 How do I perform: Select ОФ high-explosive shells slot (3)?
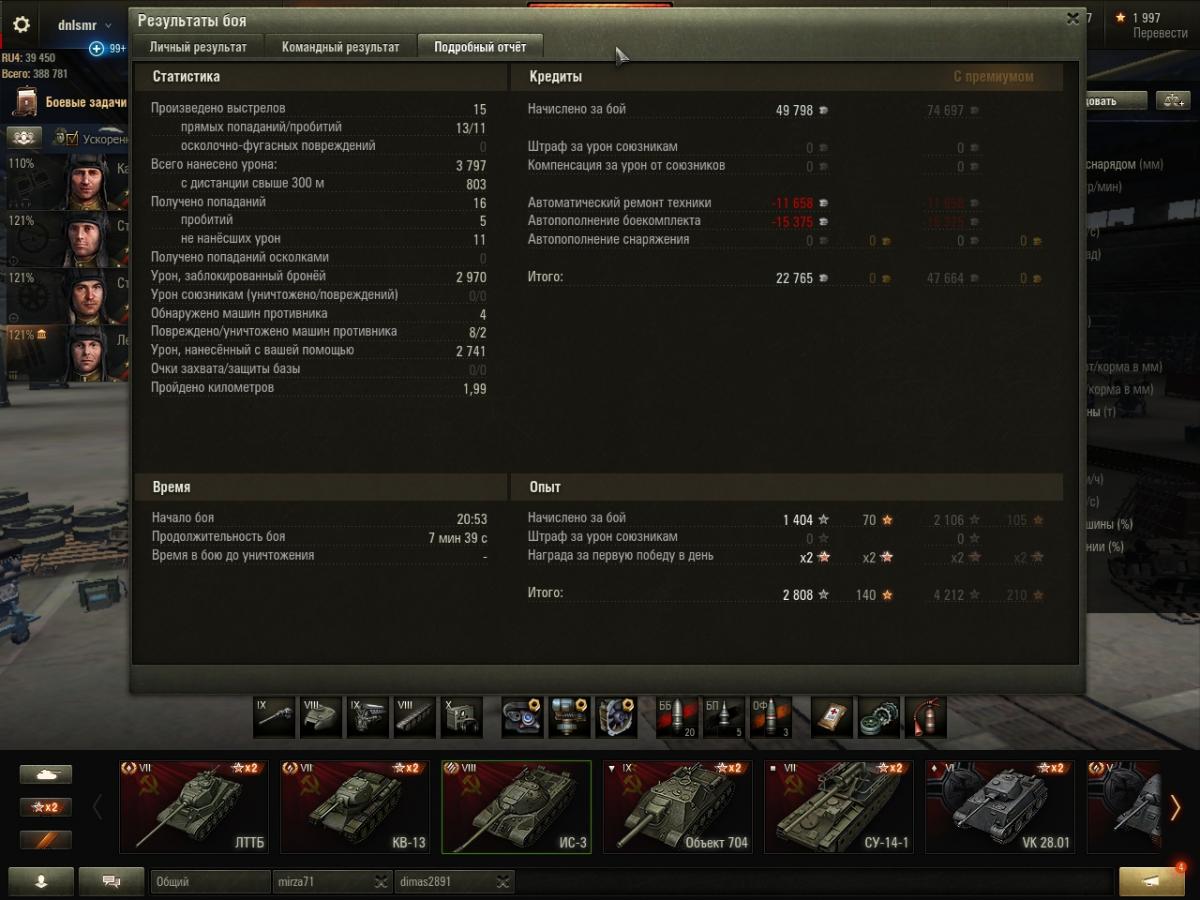coord(771,717)
